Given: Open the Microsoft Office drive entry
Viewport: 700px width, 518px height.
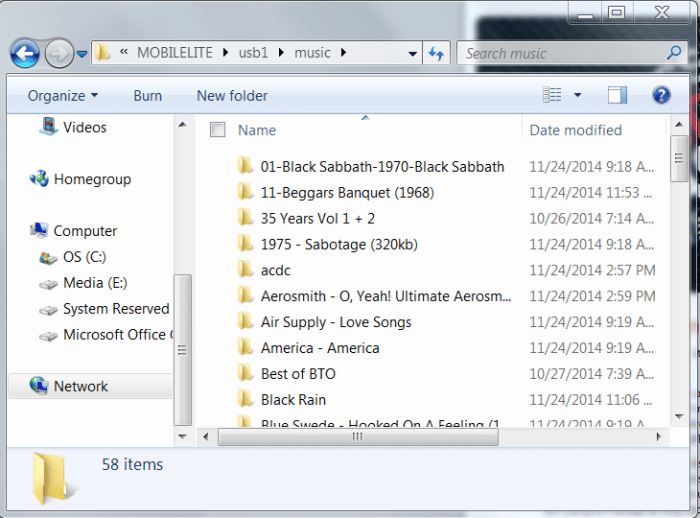Looking at the screenshot, I should tap(106, 335).
